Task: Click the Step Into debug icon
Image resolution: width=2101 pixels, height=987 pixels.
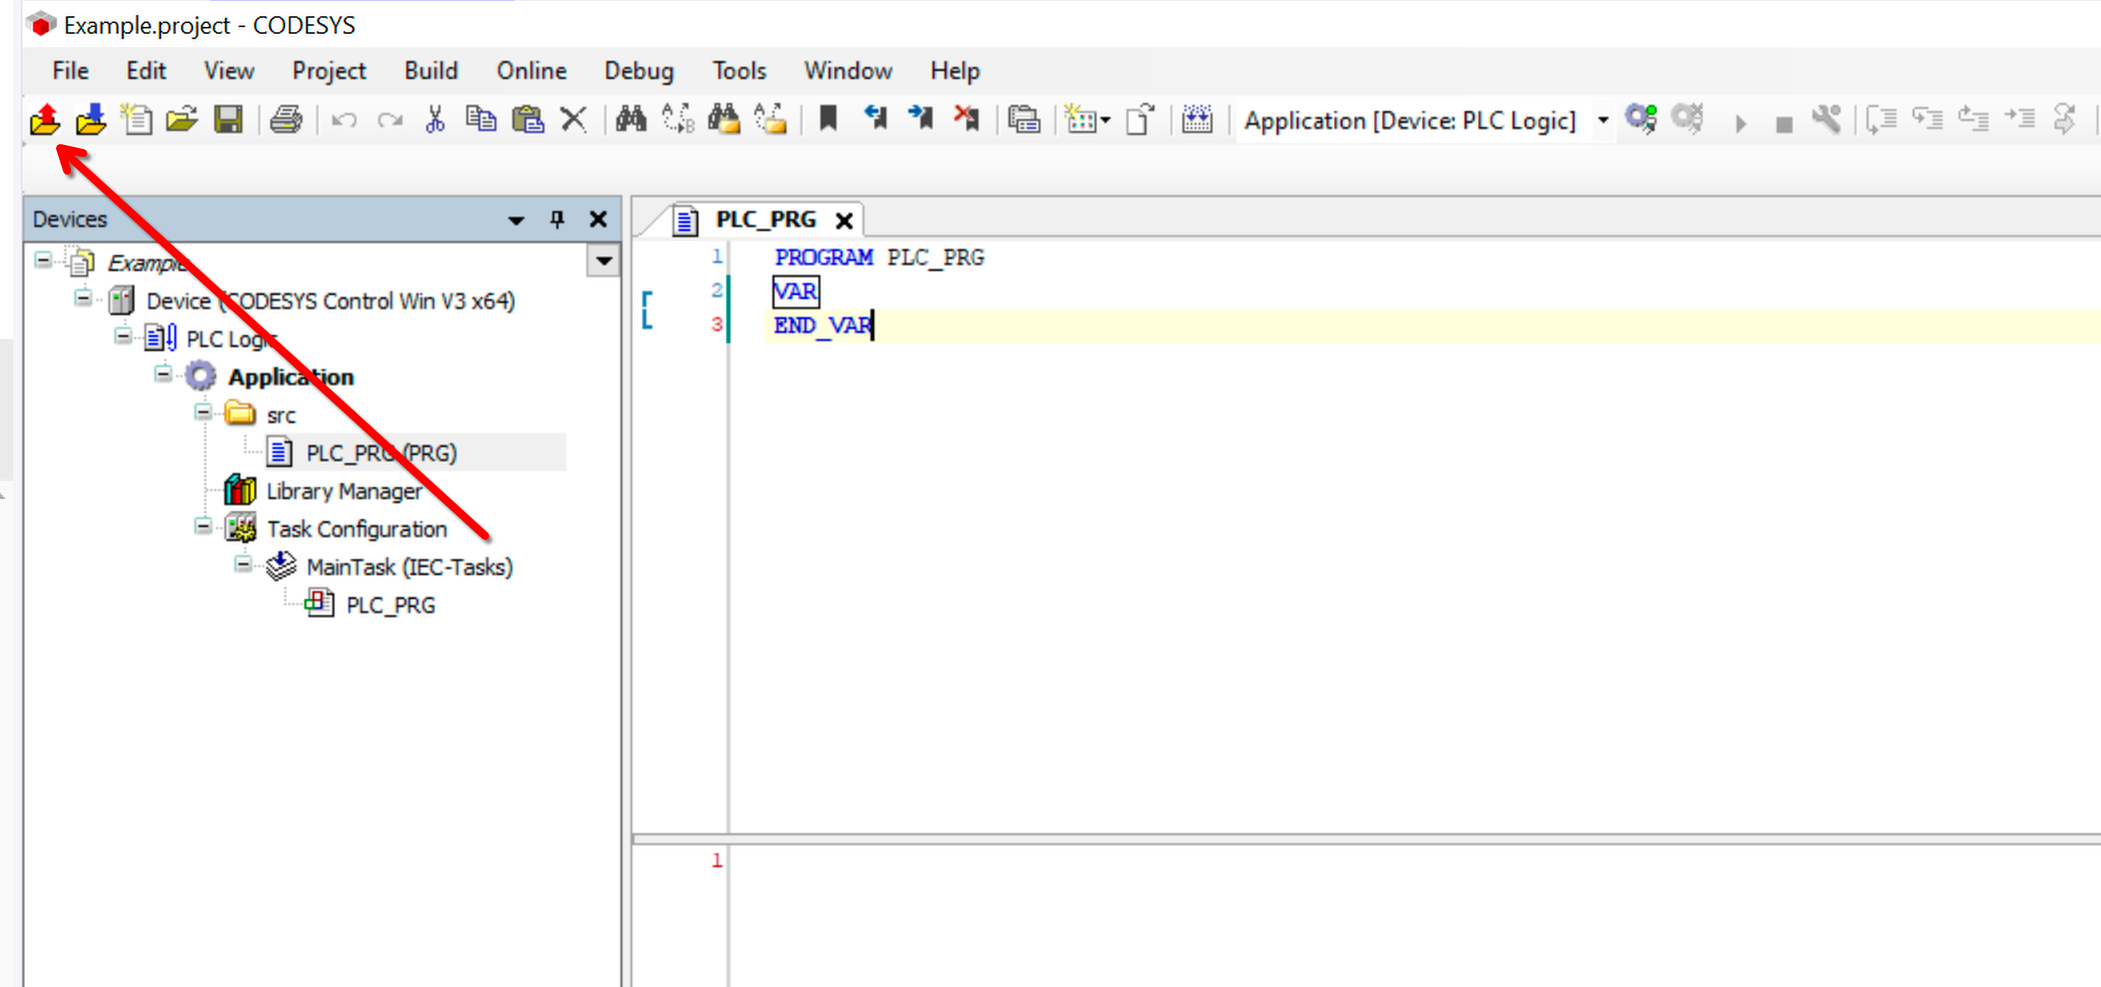Action: pyautogui.click(x=1928, y=120)
